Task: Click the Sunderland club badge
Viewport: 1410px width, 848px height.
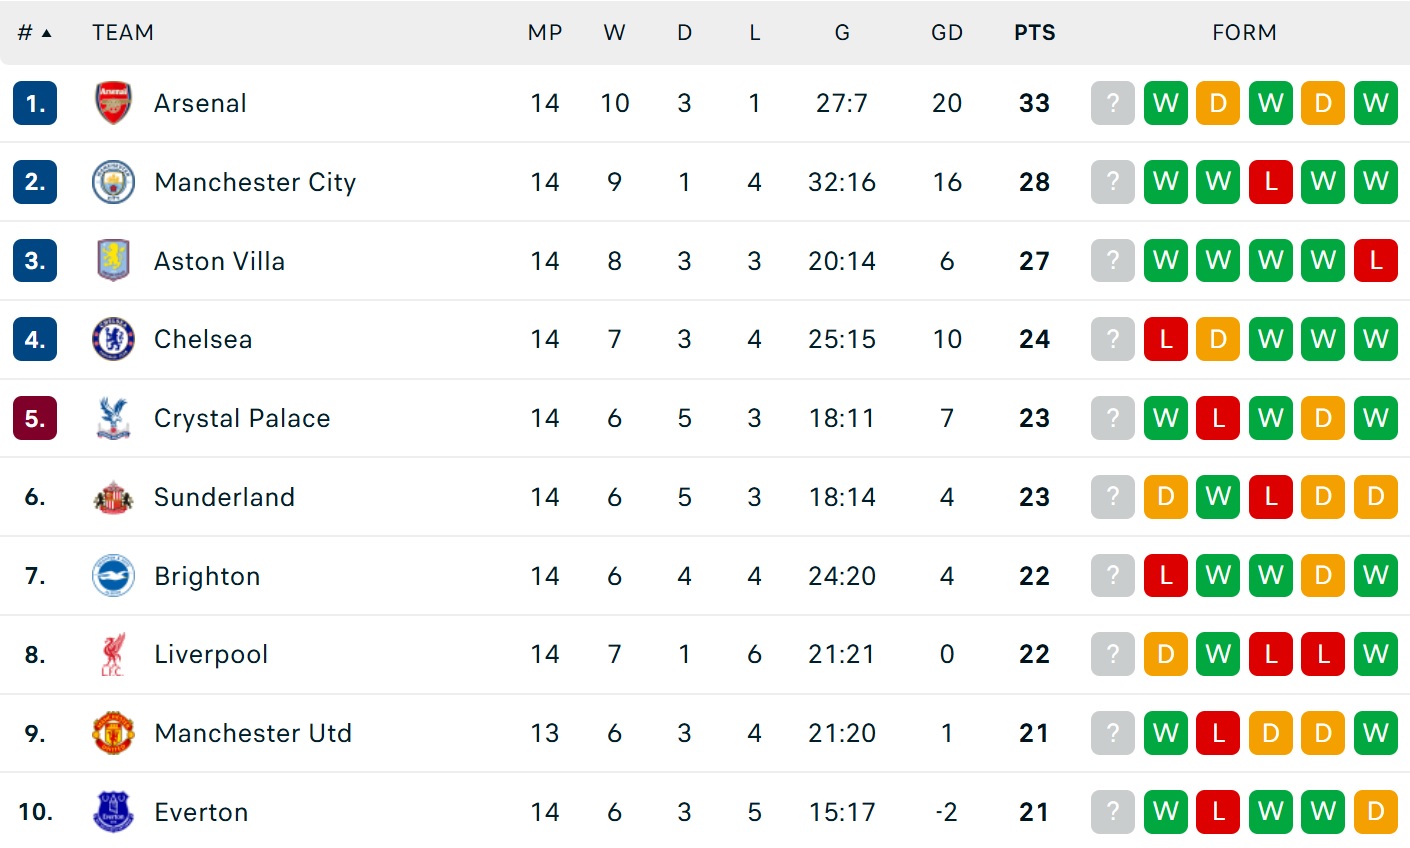Action: pyautogui.click(x=113, y=497)
